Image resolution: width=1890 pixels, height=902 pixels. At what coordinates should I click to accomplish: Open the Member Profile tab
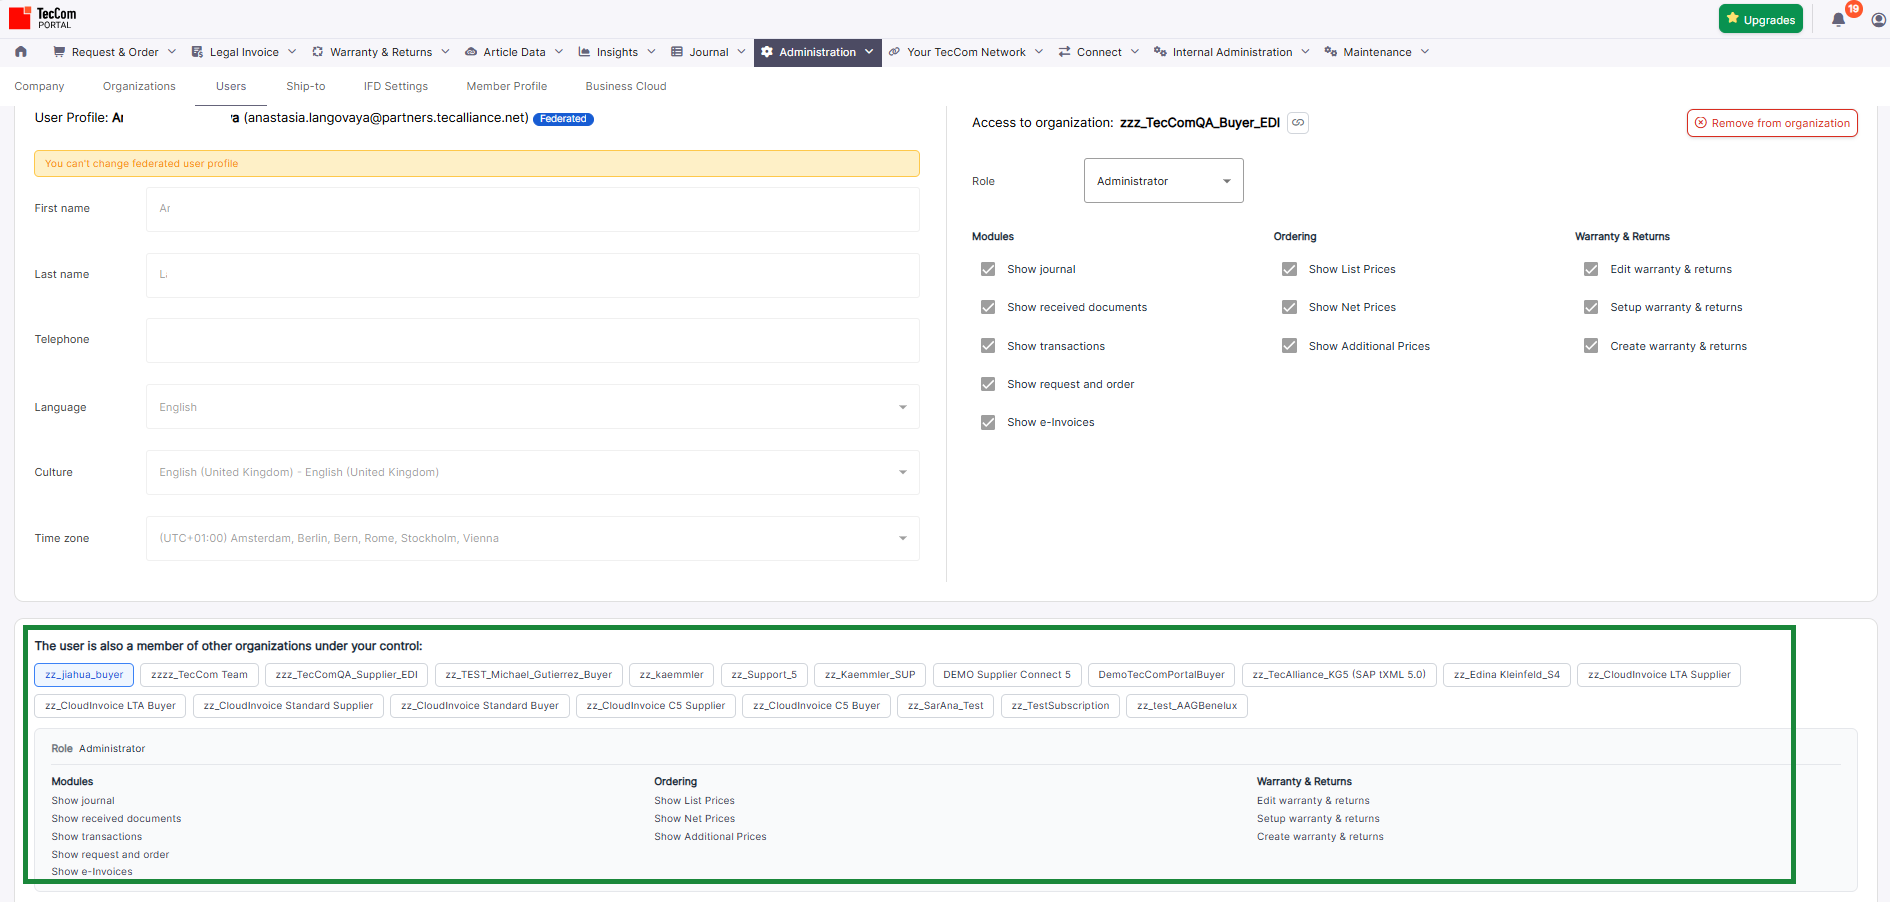[507, 86]
